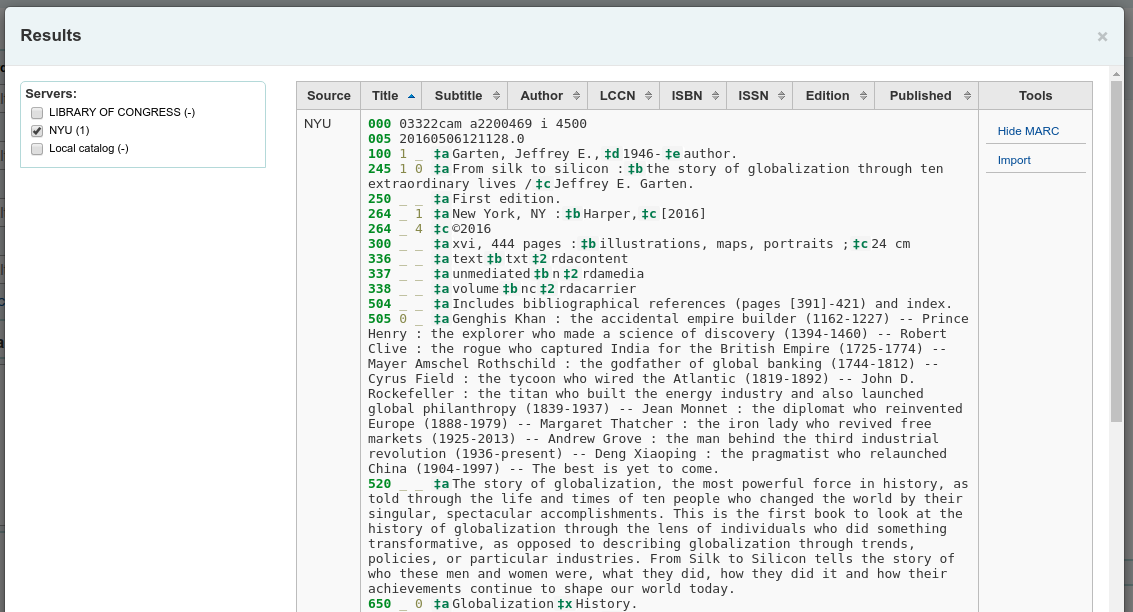The image size is (1133, 612).
Task: Enable the Local catalog checkbox
Action: click(x=37, y=149)
